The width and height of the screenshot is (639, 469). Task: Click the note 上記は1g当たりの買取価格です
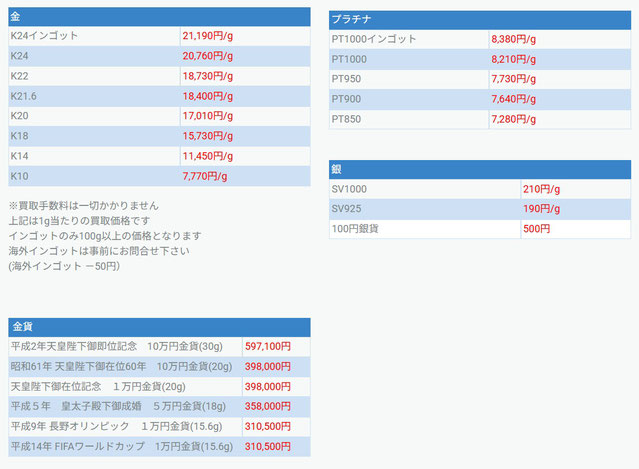[79, 221]
